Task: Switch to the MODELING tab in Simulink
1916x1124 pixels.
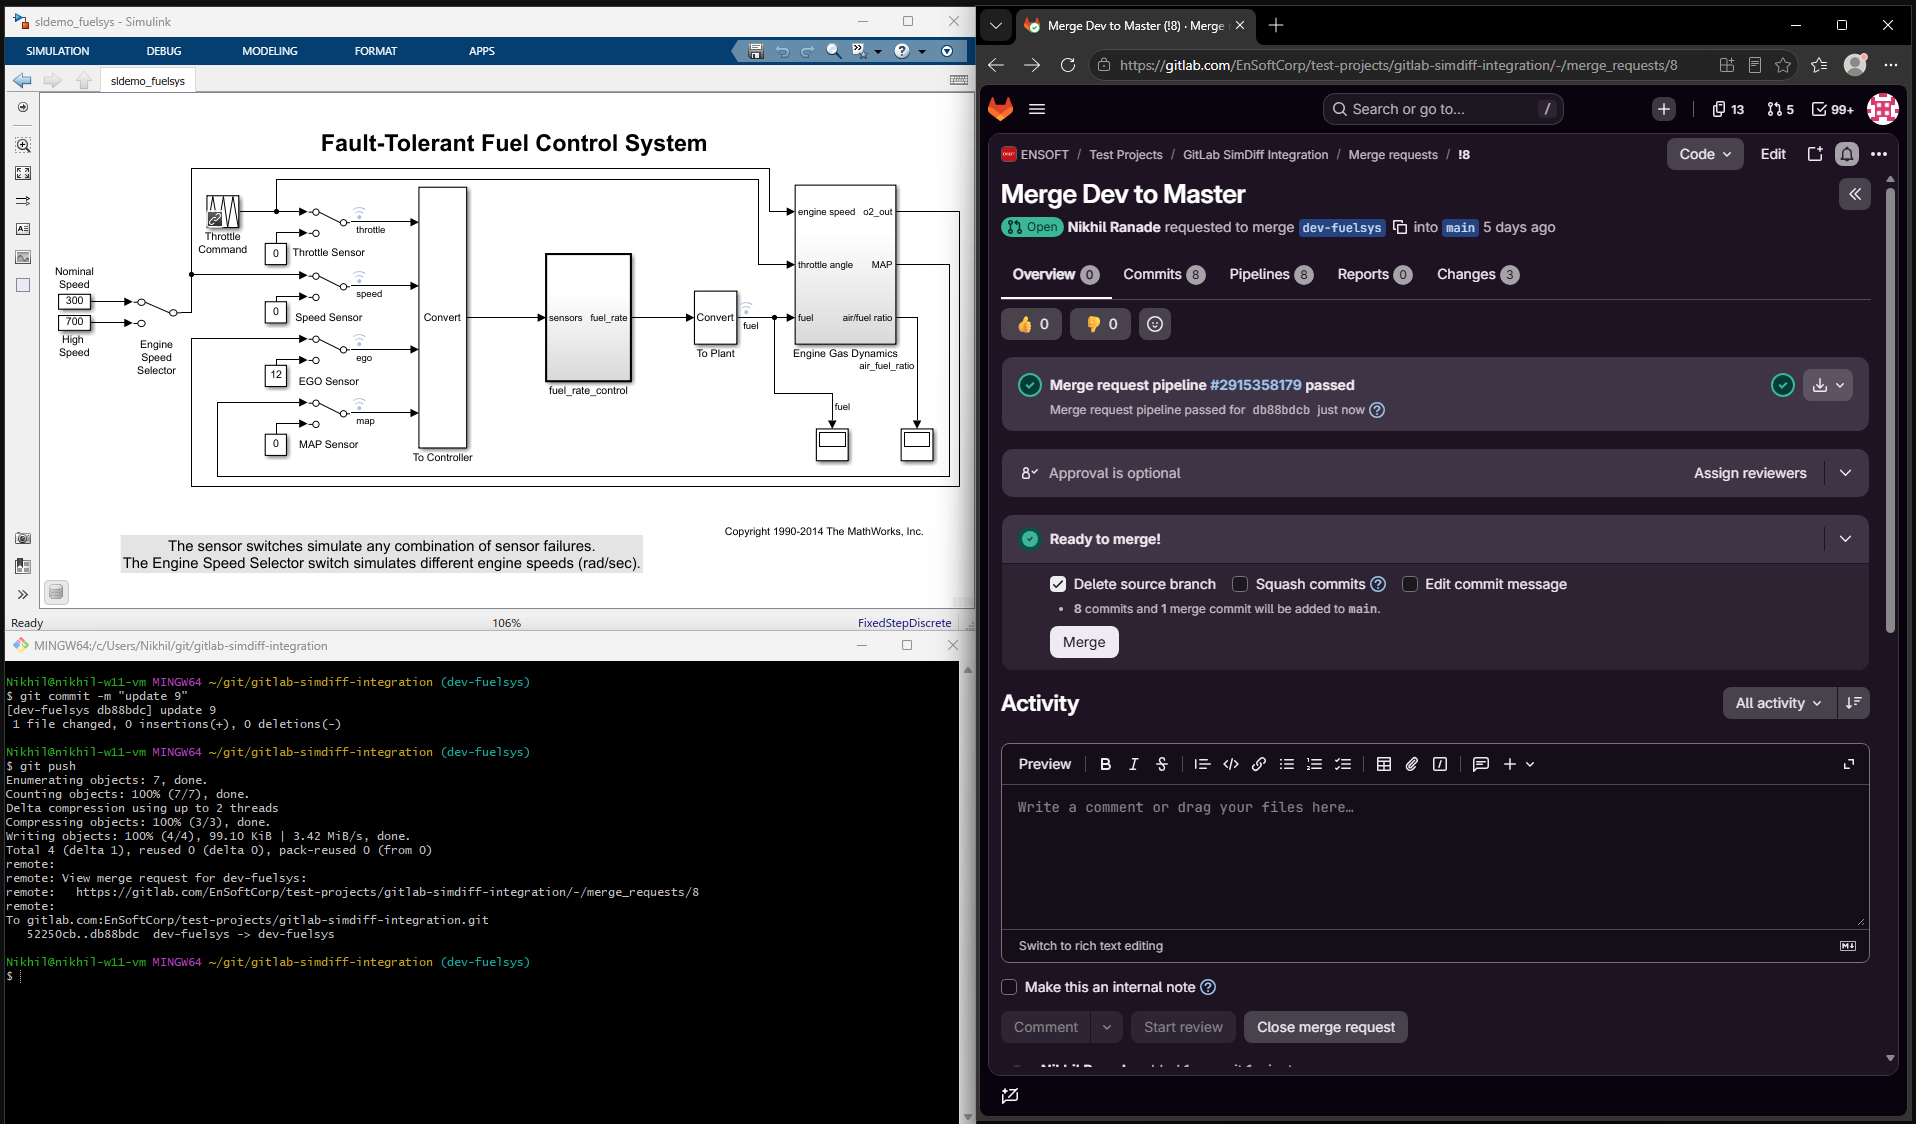Action: click(x=270, y=51)
